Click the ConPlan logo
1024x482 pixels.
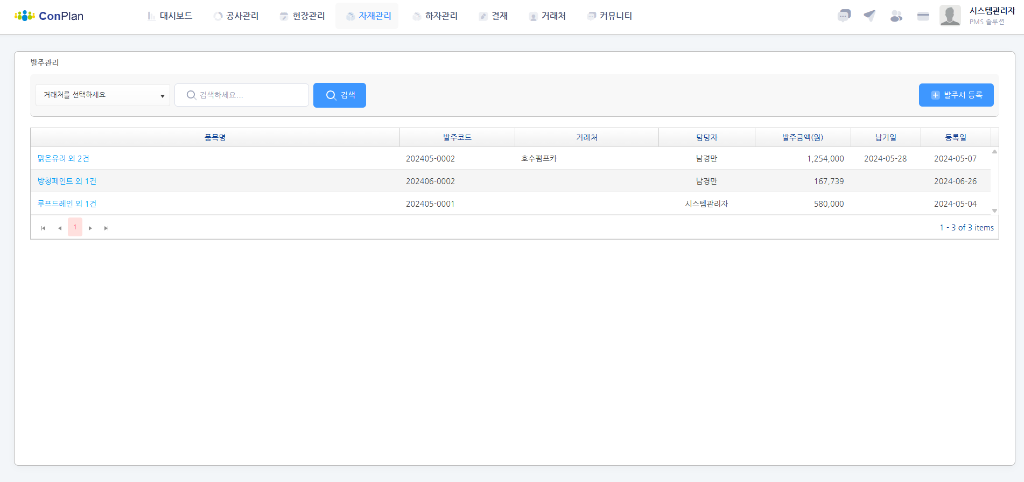tap(49, 16)
